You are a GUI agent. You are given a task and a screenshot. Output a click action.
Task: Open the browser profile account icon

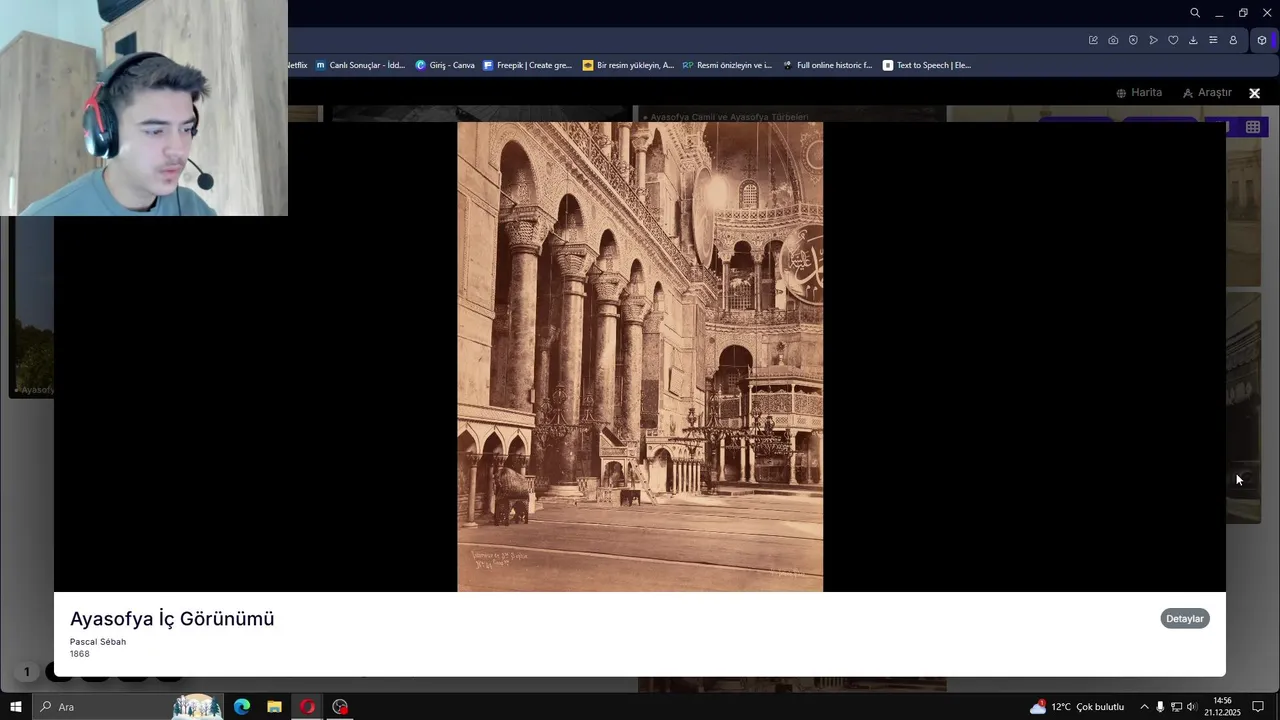(1233, 40)
